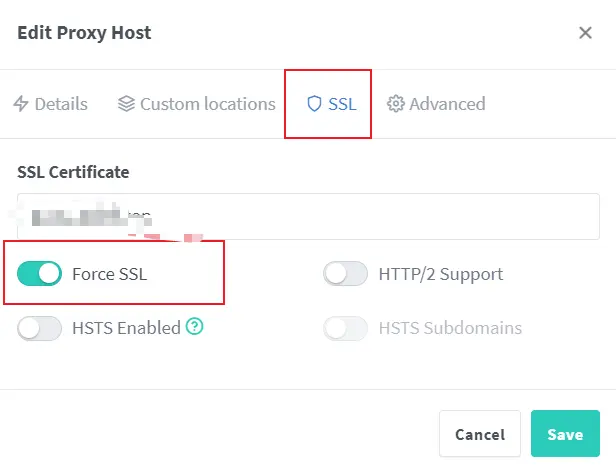Click the "HSTS Enabled" text label
616x473 pixels.
126,328
